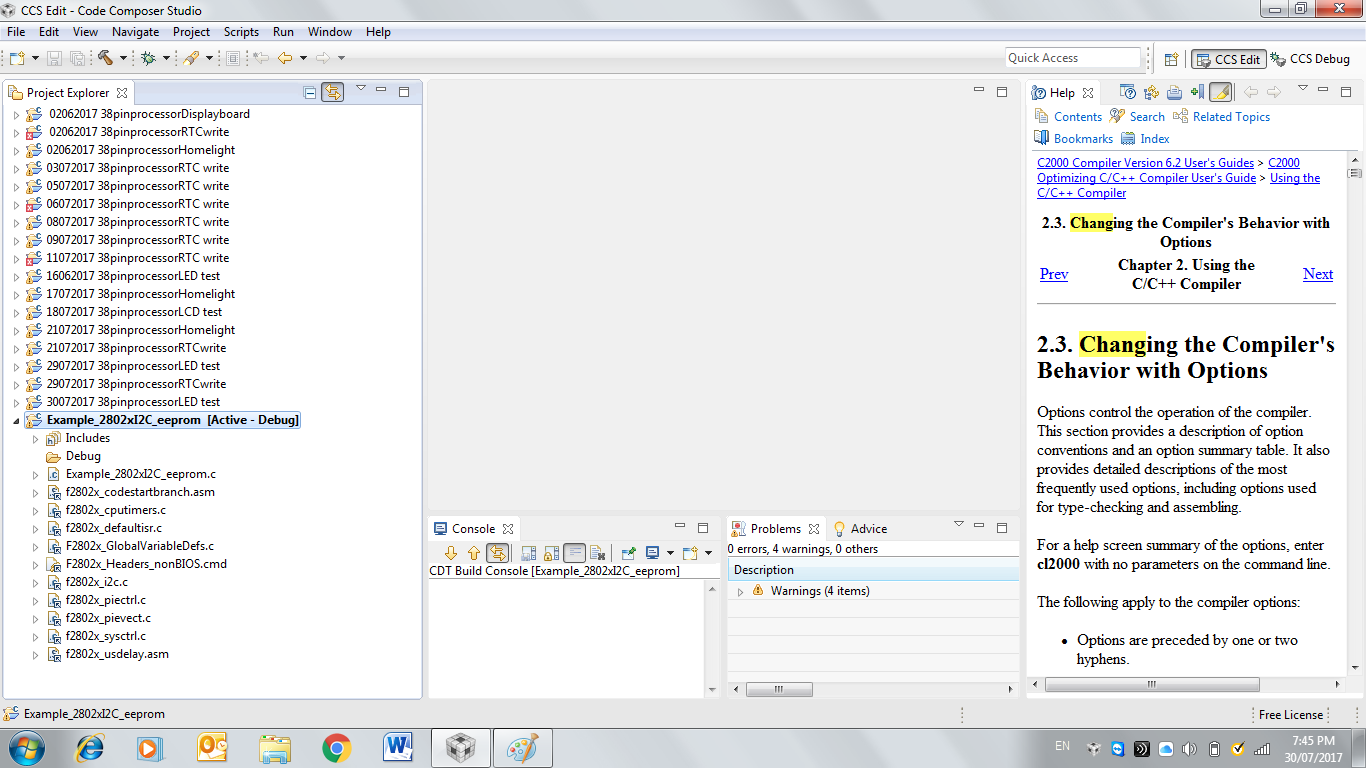1366x768 pixels.
Task: Click the Display Selected Console monitor icon
Action: 652,552
